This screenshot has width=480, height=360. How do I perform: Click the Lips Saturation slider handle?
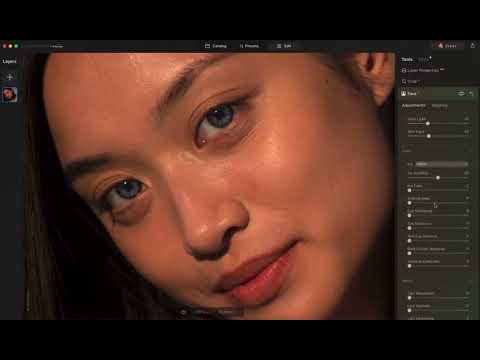tap(410, 298)
